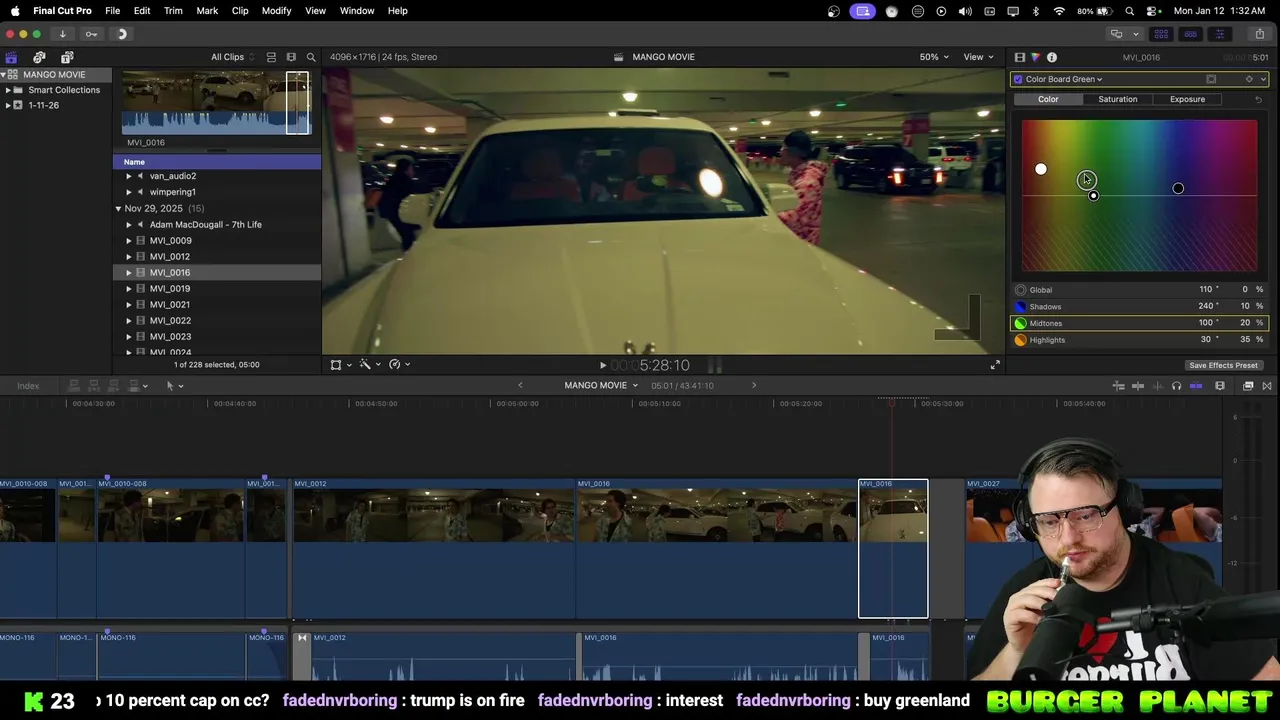
Task: Open the Window menu
Action: 356,11
